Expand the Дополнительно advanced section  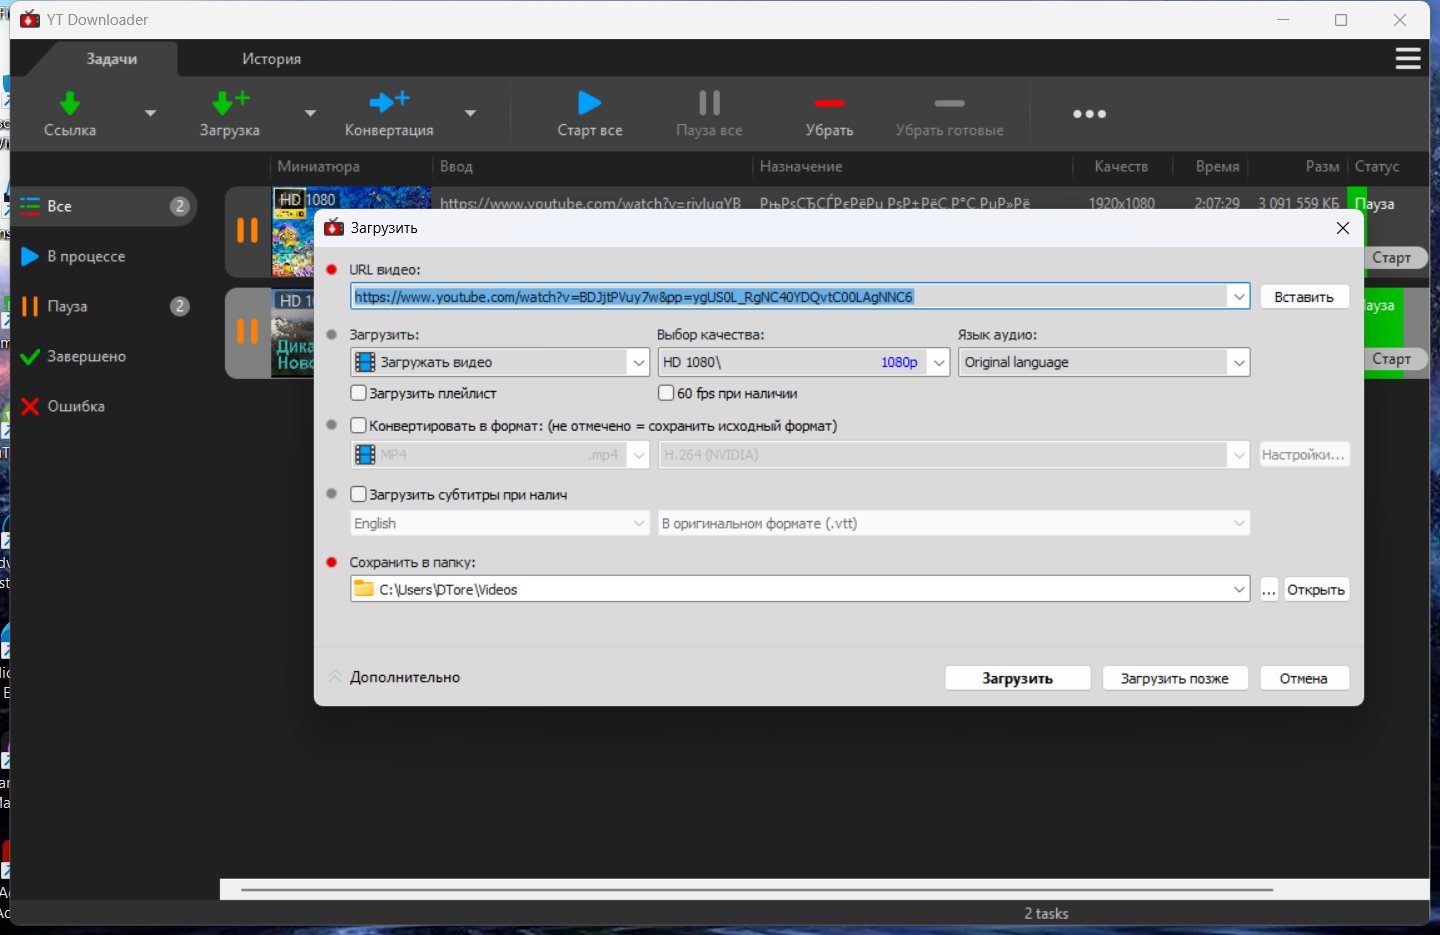[395, 677]
